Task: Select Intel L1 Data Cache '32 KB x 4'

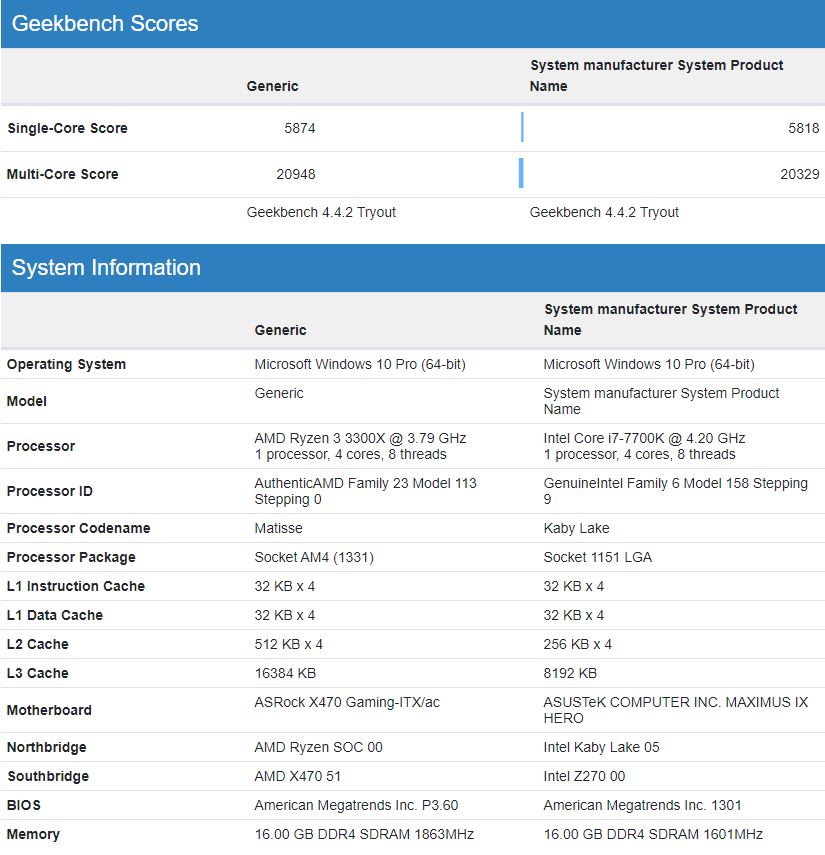Action: [x=574, y=615]
